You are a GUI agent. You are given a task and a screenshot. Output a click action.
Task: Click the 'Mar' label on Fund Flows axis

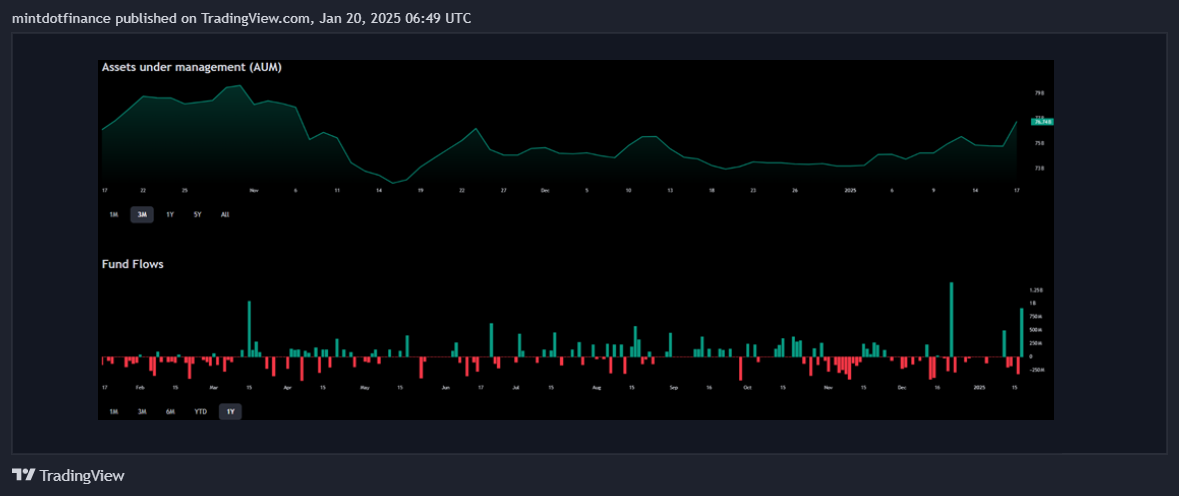tap(214, 388)
